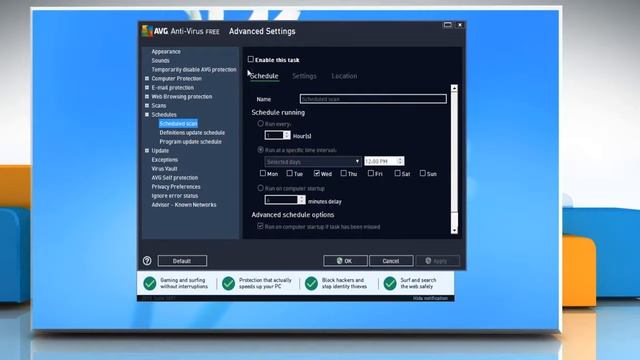Select Advisor - Known Networks item
This screenshot has height=360, width=640.
tap(184, 204)
